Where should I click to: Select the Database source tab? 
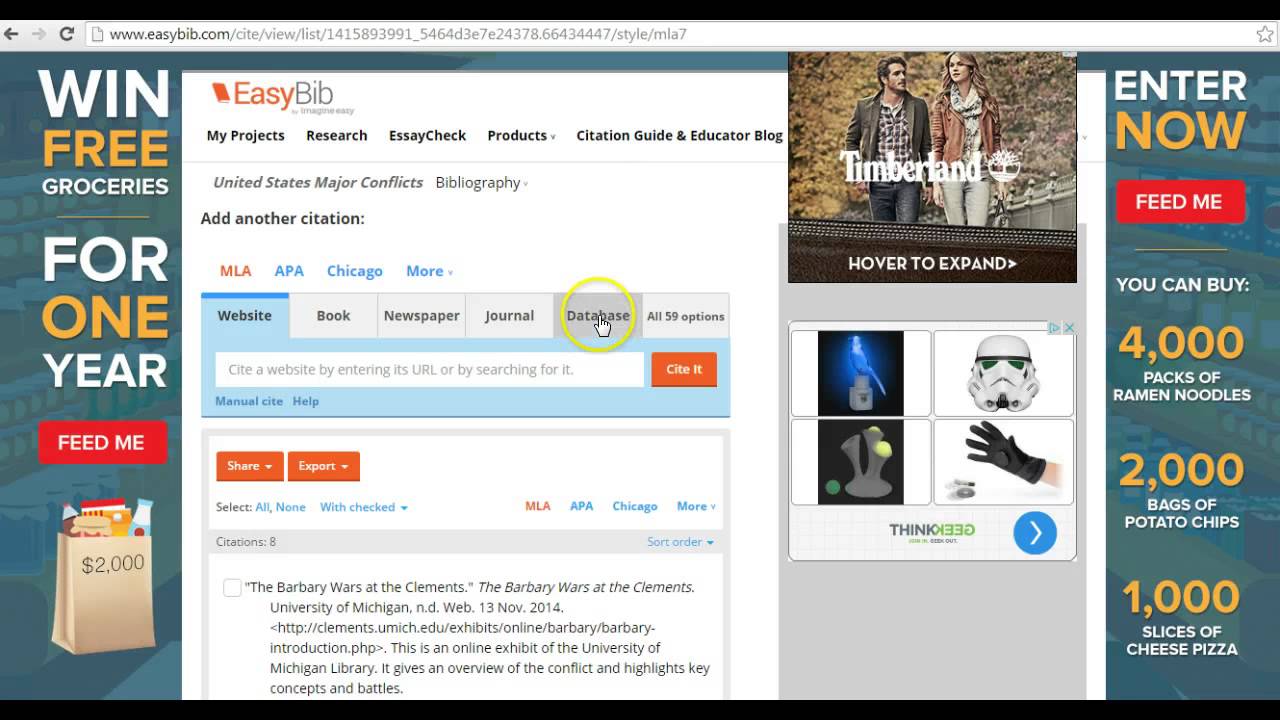[598, 315]
